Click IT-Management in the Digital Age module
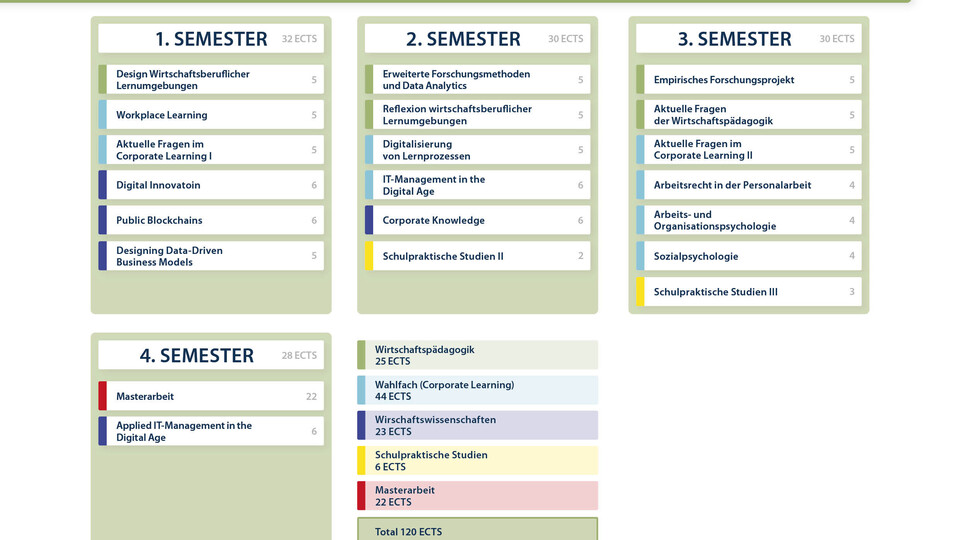The image size is (960, 540). [x=478, y=185]
